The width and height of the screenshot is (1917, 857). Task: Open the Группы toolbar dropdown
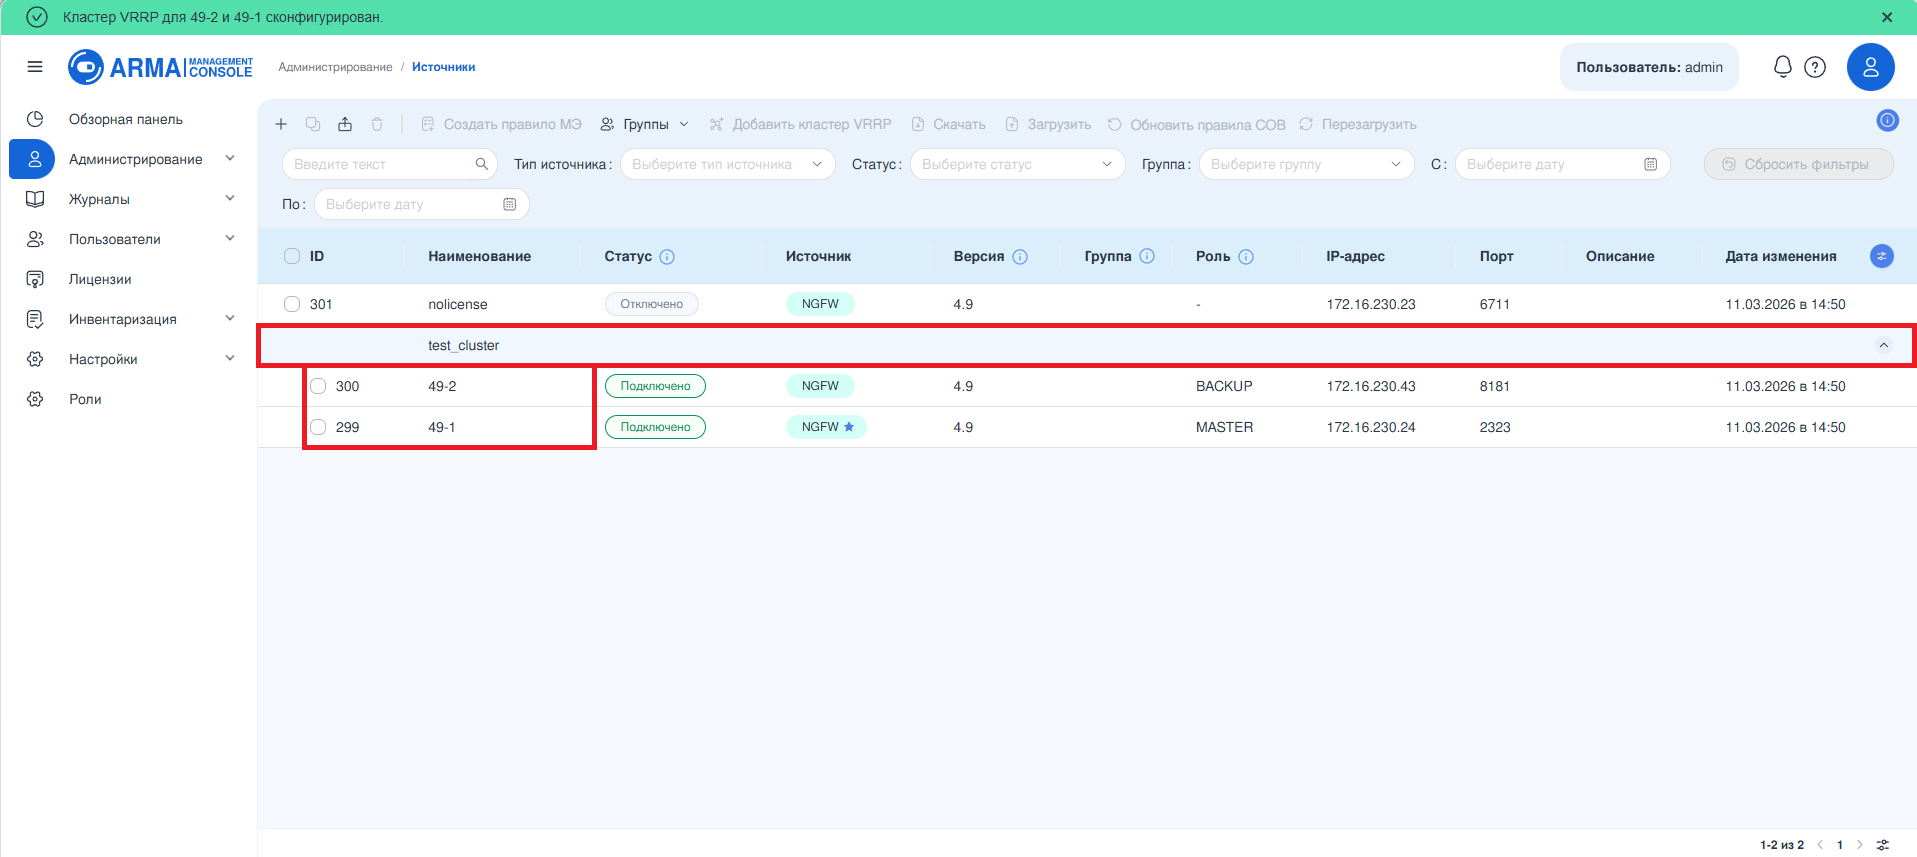pos(645,124)
